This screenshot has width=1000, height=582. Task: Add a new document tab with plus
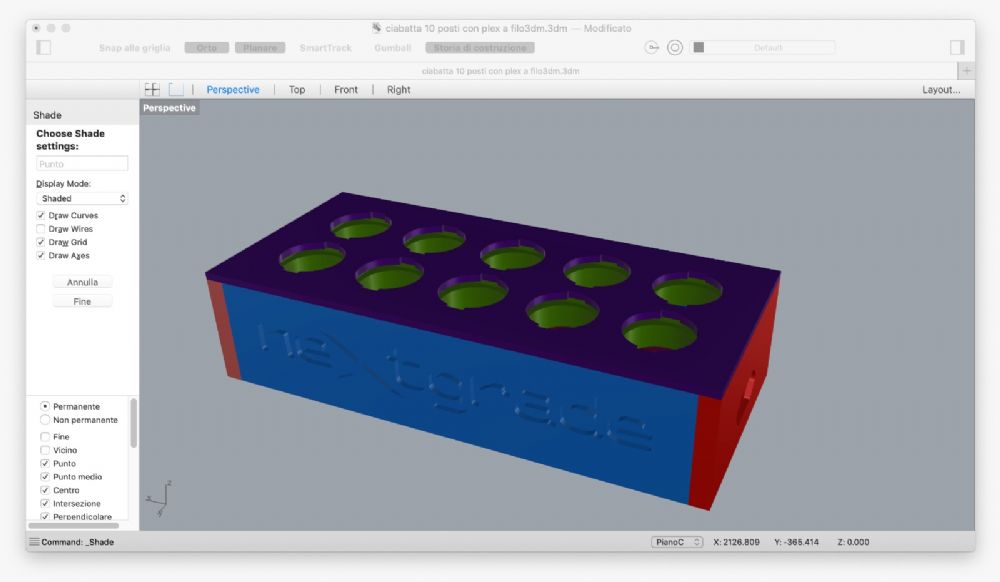[966, 71]
